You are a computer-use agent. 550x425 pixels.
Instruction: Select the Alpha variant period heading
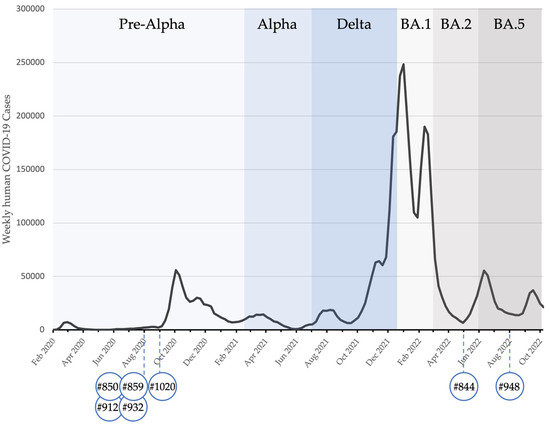(277, 24)
